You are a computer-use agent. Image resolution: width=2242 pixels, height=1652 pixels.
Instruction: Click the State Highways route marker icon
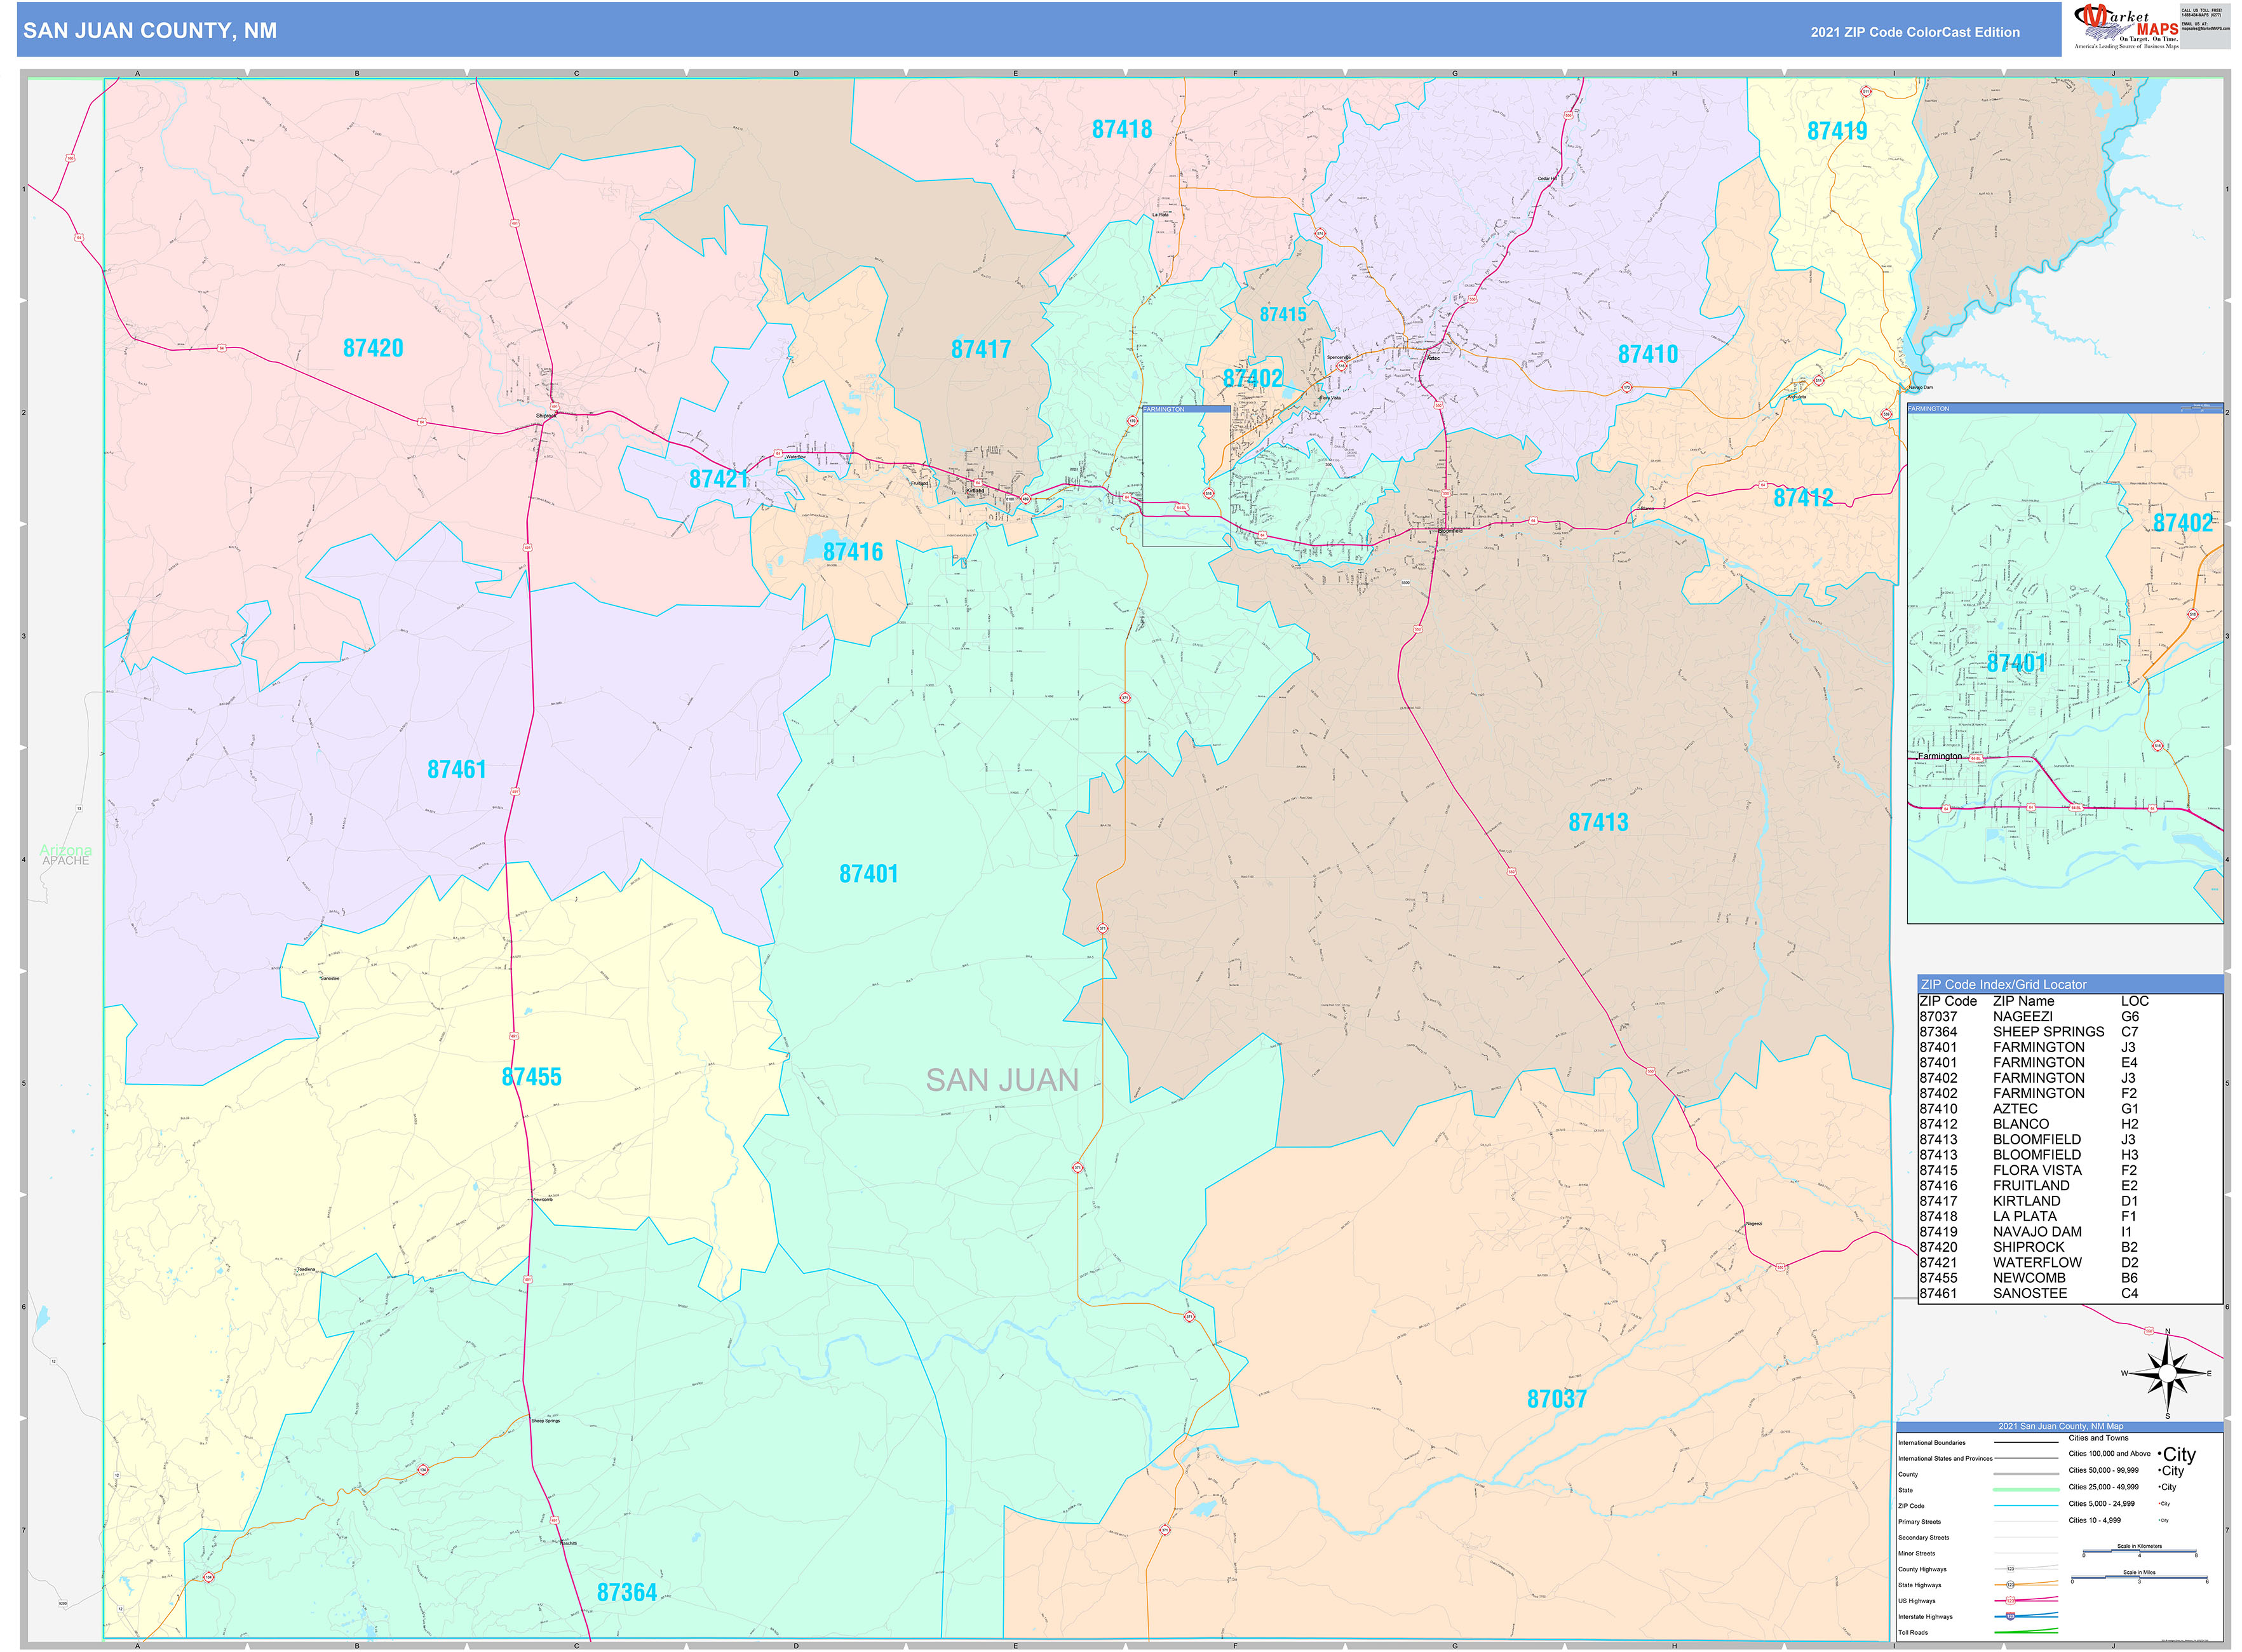[2011, 1585]
